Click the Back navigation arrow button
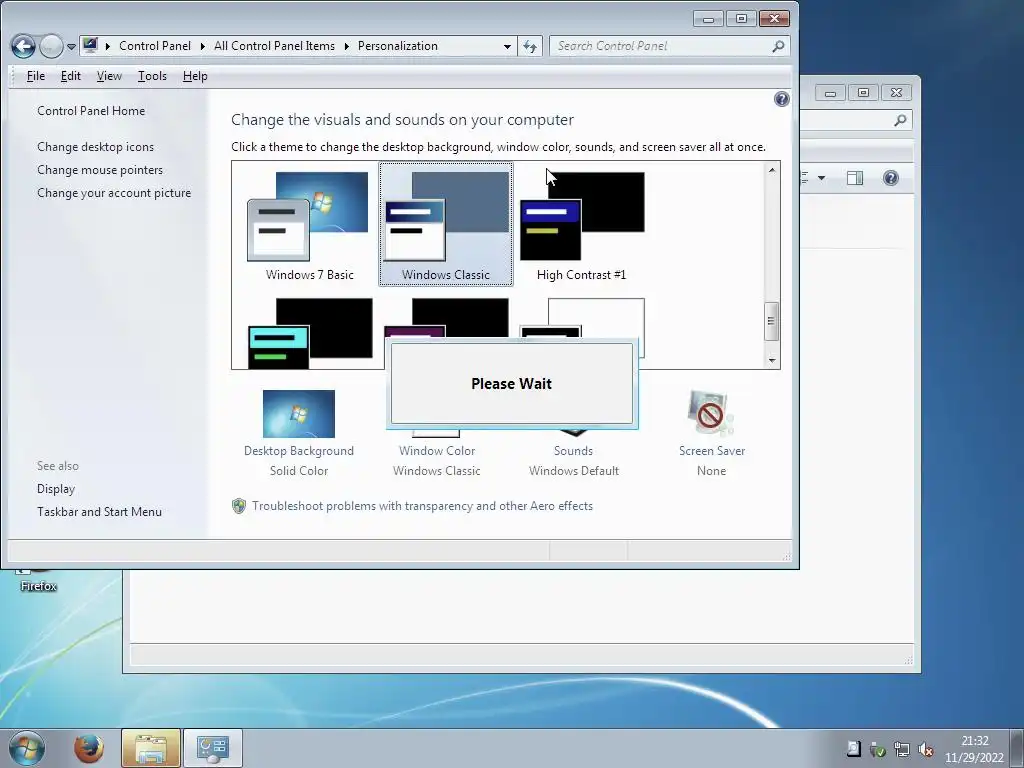 click(x=24, y=46)
